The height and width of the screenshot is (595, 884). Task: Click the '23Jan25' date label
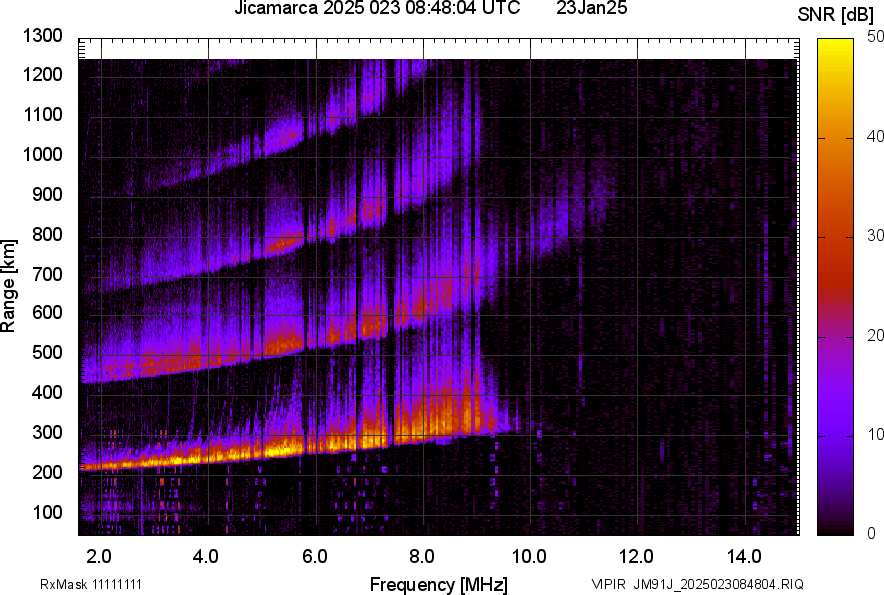pos(592,9)
